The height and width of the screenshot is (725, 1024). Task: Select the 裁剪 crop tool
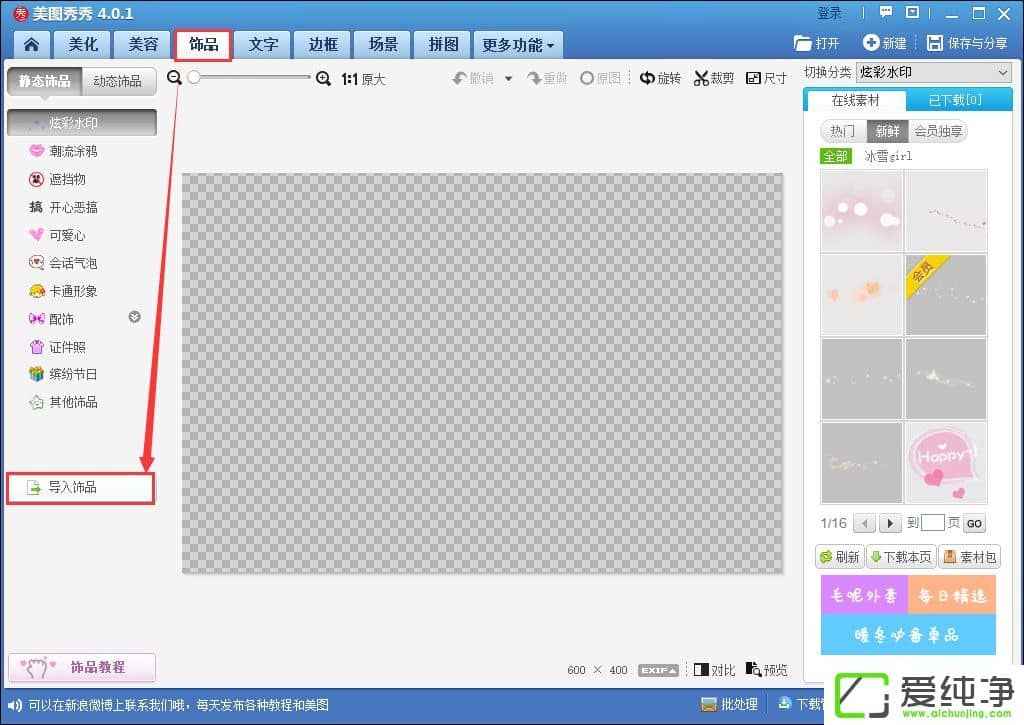pos(714,78)
